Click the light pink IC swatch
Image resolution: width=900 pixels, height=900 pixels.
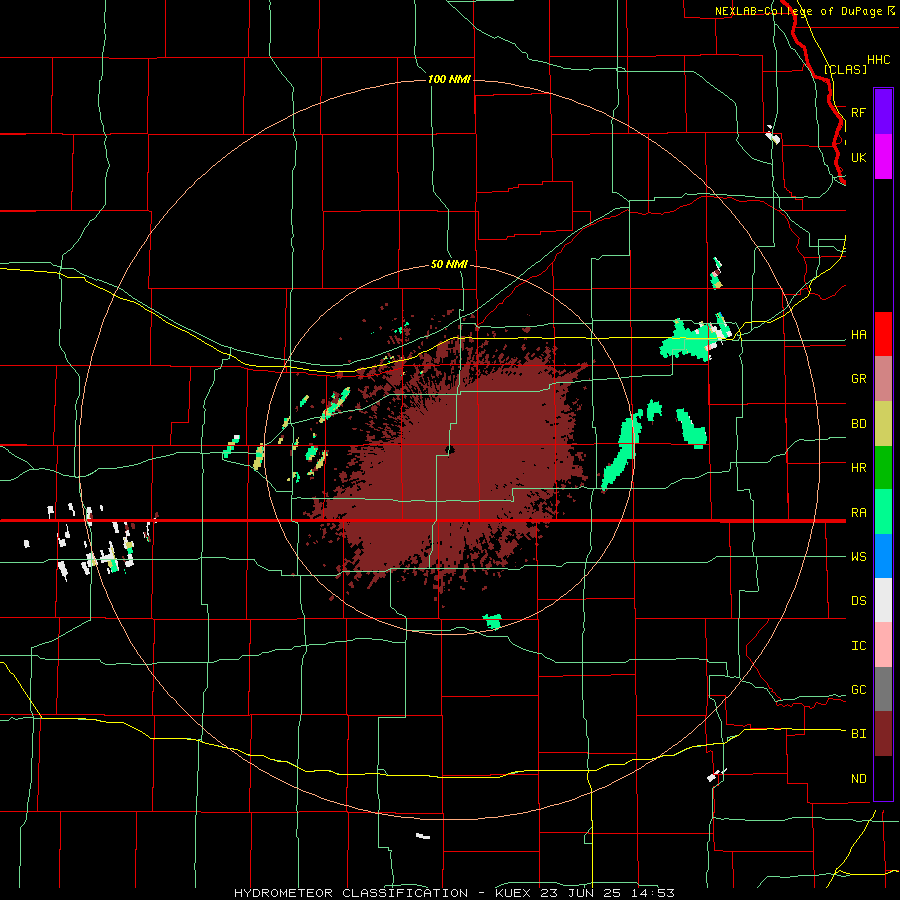tap(883, 645)
